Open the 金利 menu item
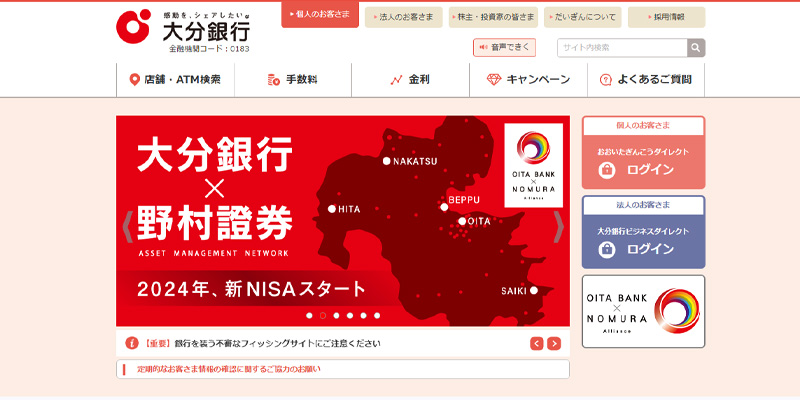This screenshot has height=400, width=800. (411, 80)
